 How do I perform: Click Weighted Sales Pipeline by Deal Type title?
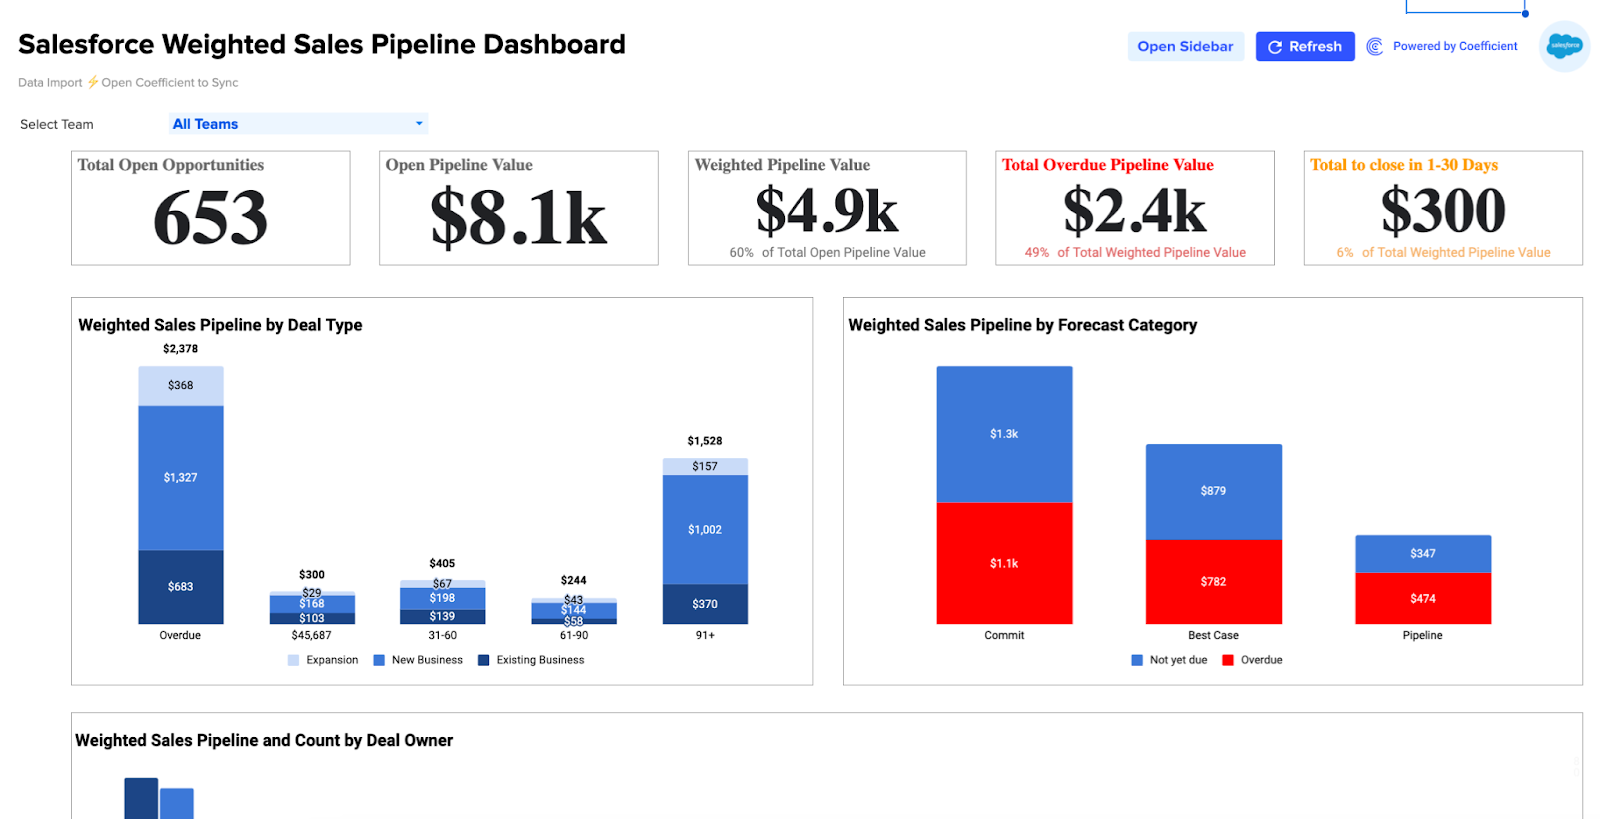(220, 325)
